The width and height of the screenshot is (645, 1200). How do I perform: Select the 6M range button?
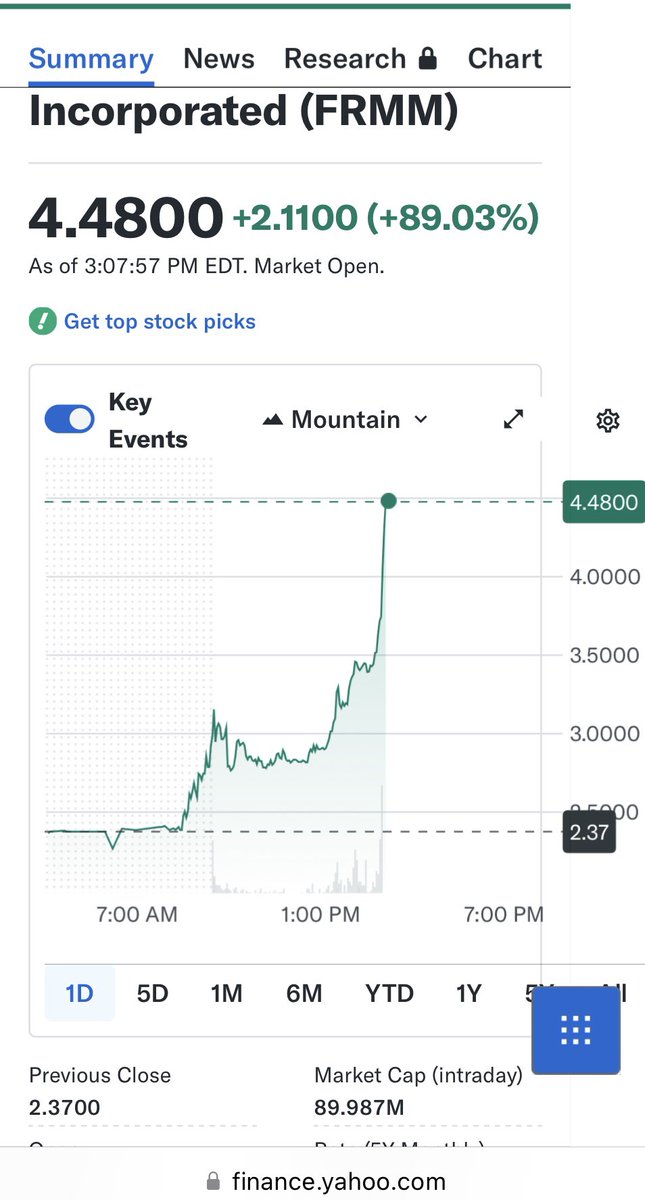(304, 993)
